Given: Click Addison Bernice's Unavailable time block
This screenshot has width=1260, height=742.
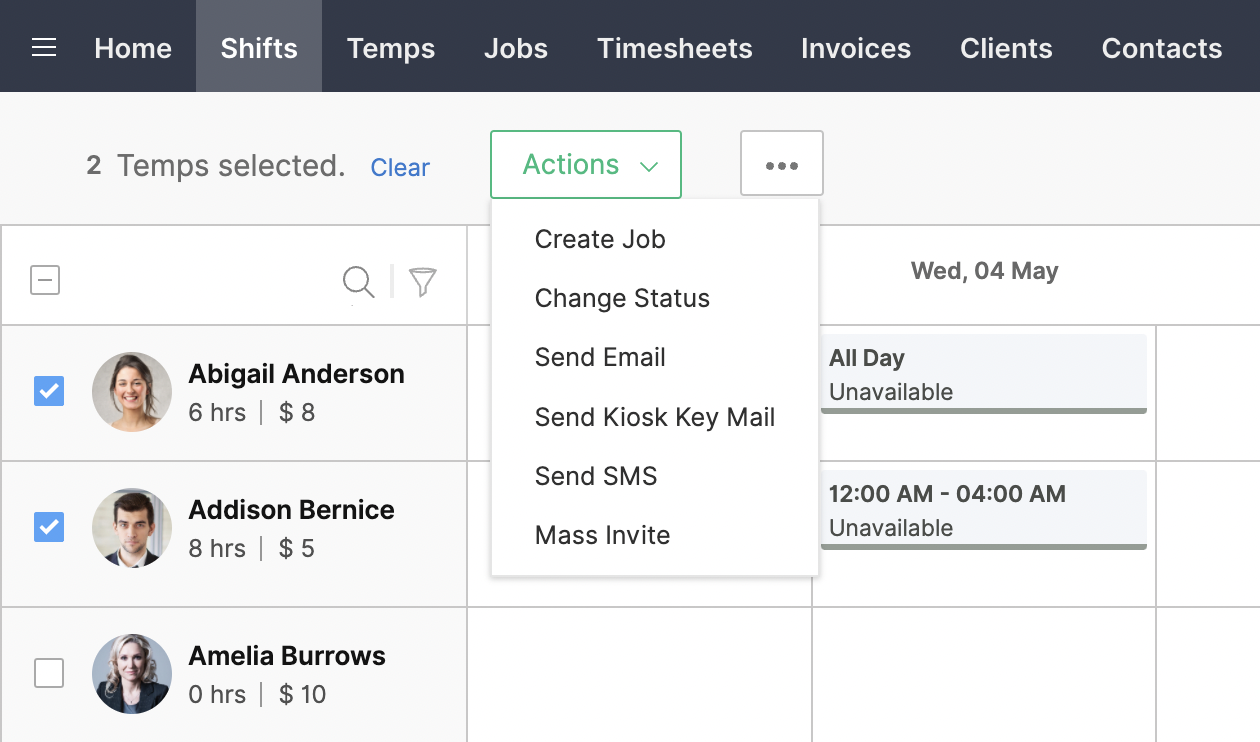Looking at the screenshot, I should pos(983,510).
